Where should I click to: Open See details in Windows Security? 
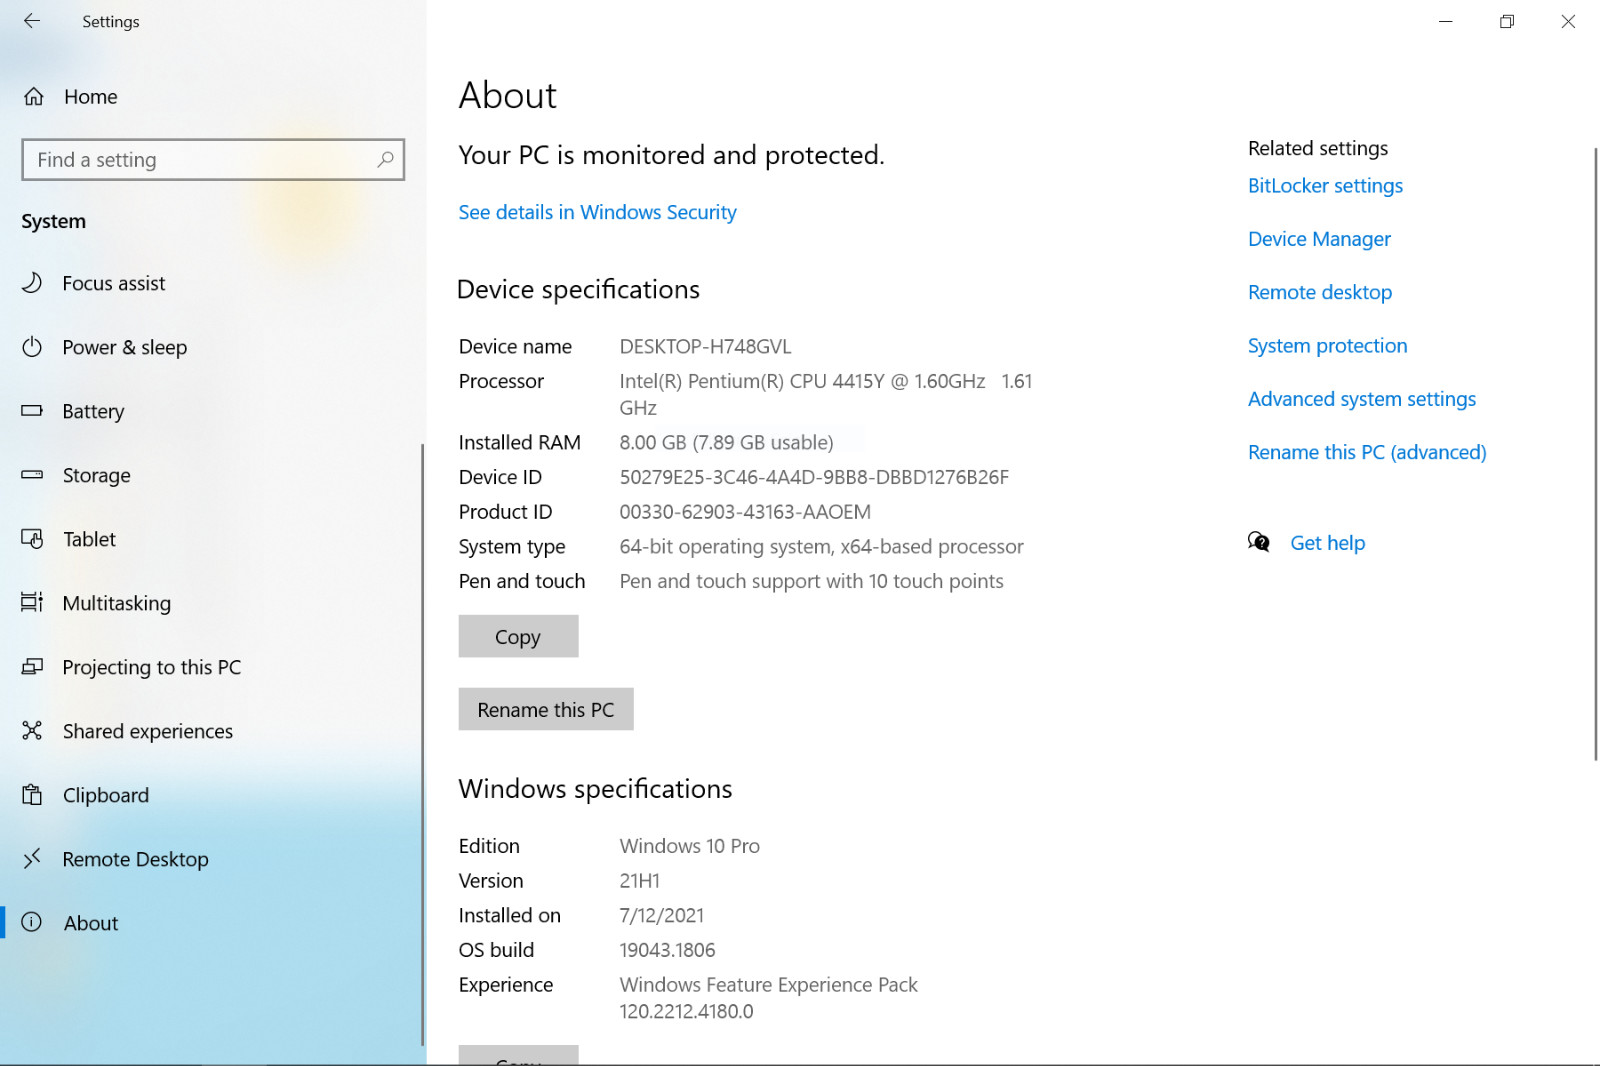tap(597, 212)
